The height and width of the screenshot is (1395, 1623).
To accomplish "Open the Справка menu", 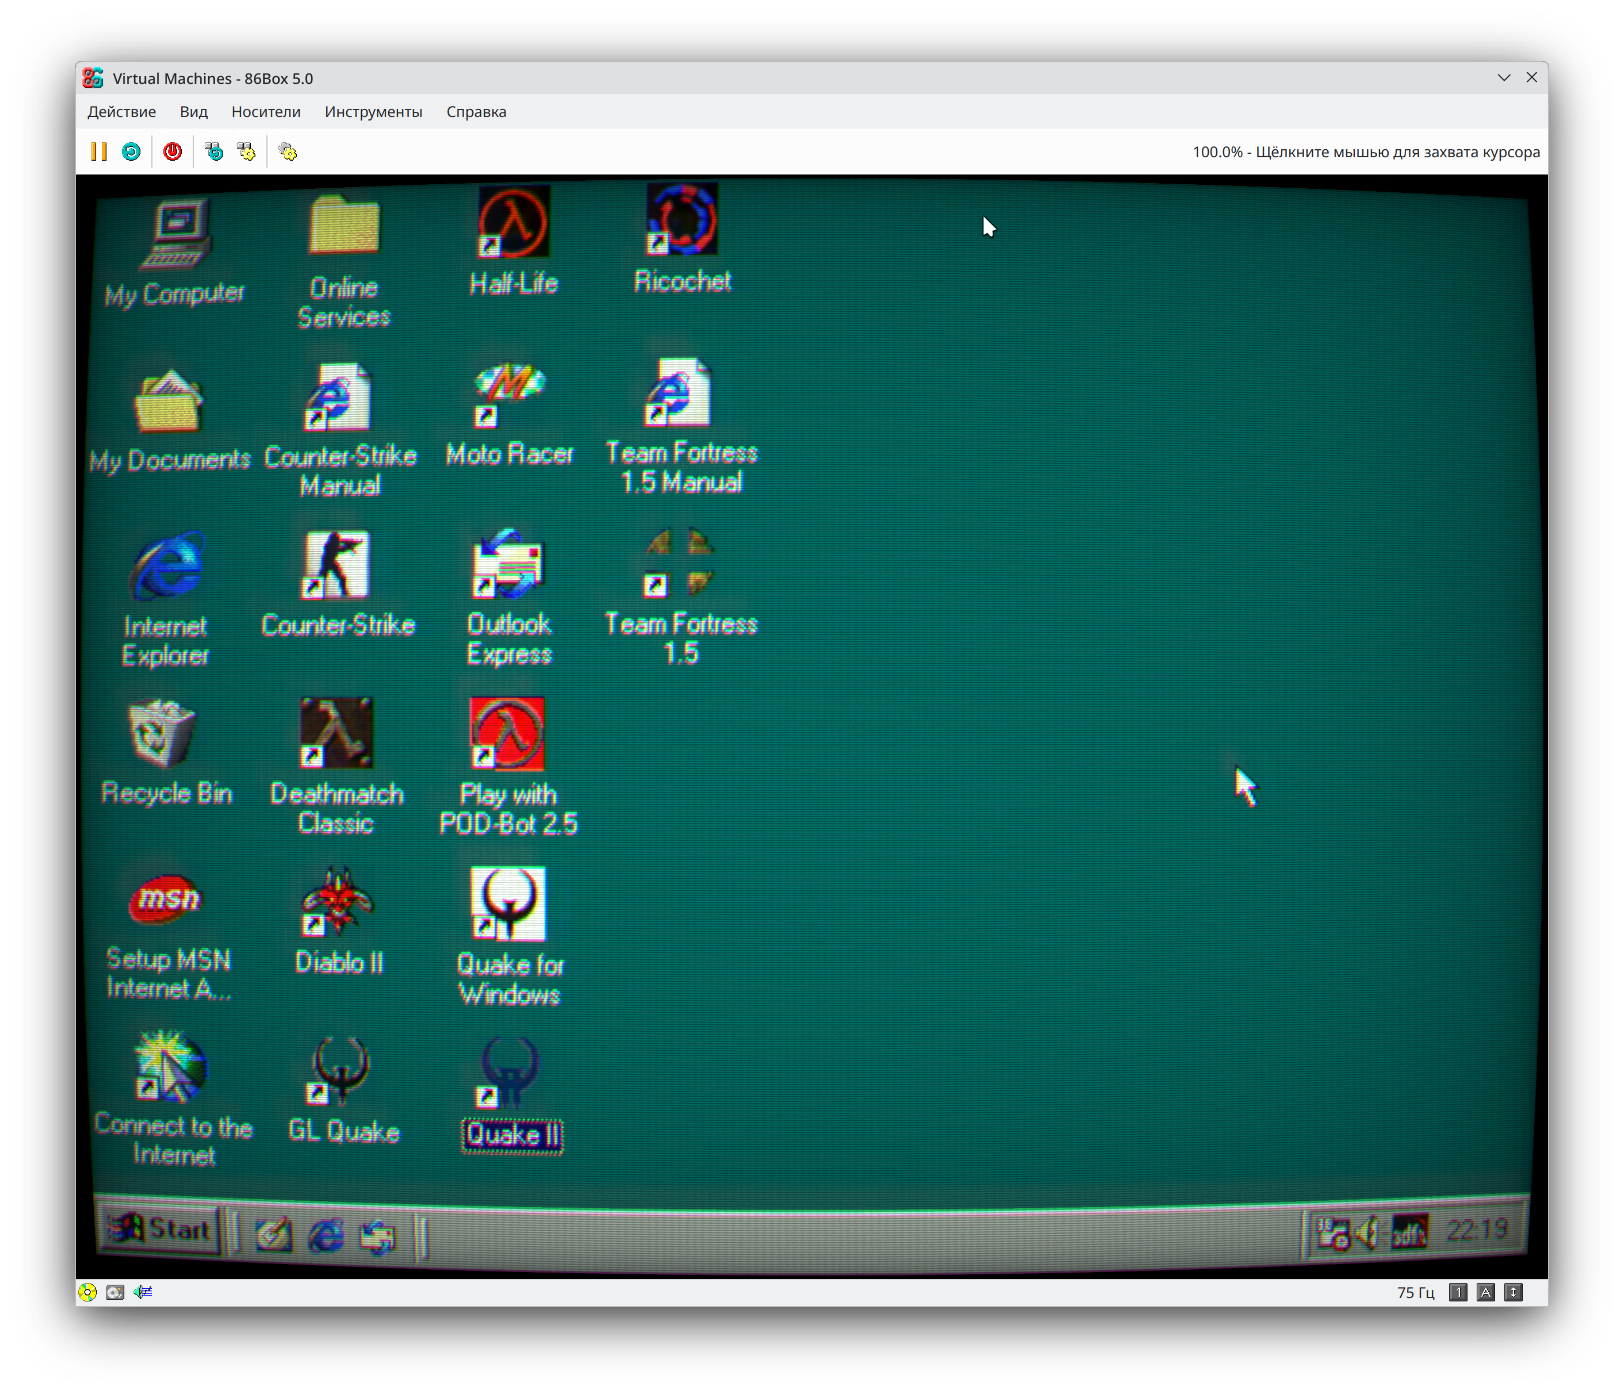I will point(476,112).
